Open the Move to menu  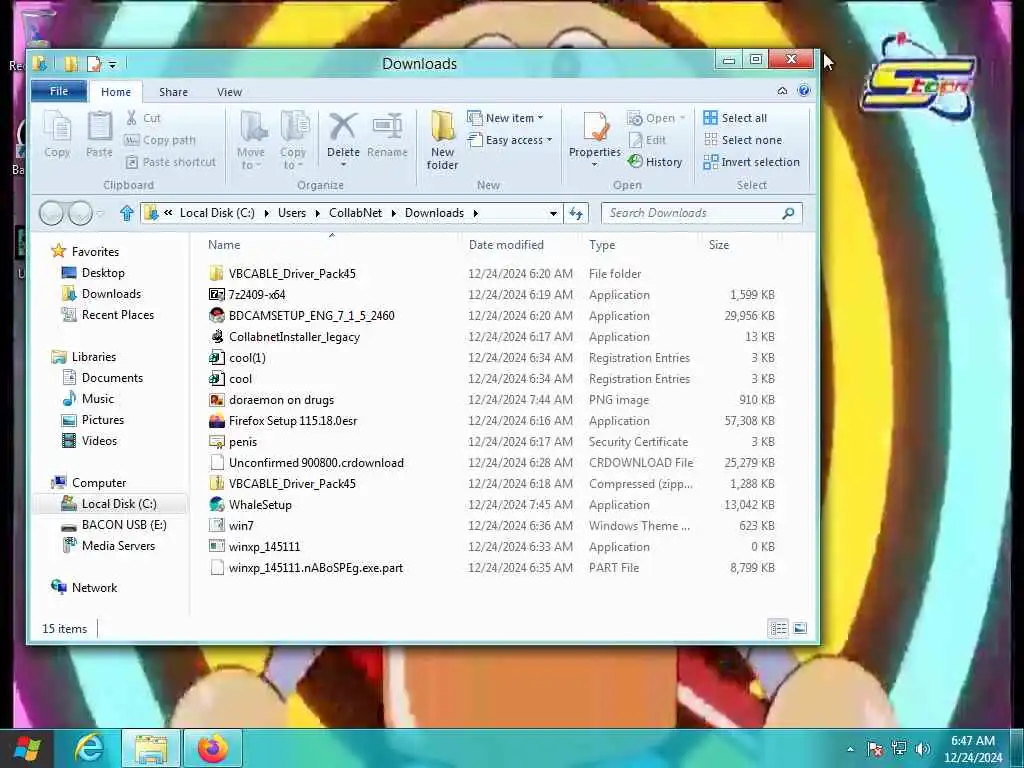[x=251, y=140]
